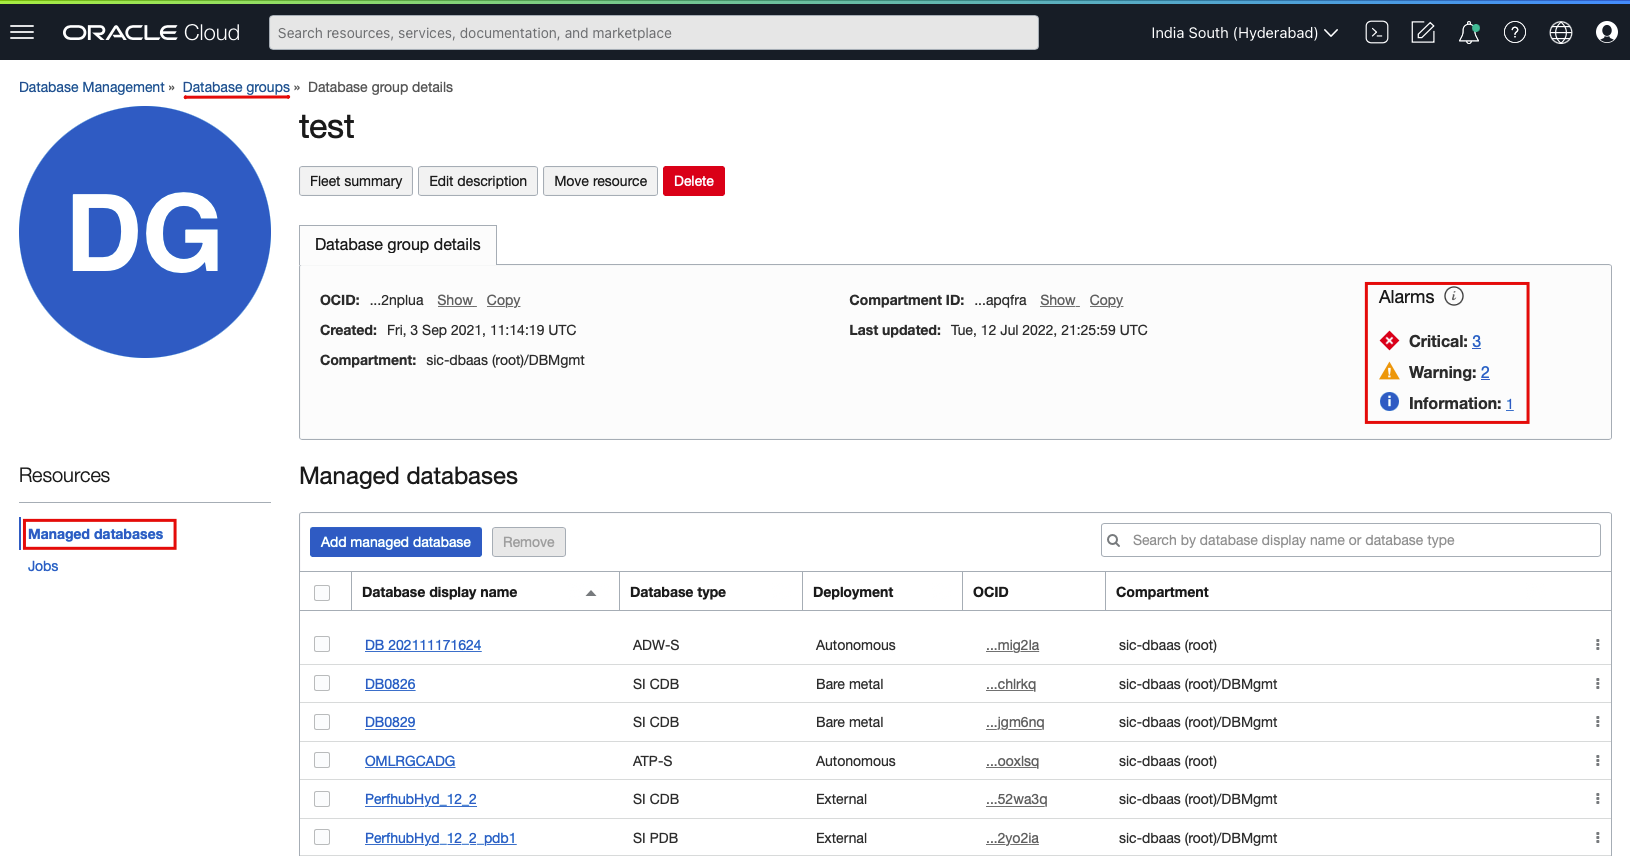Open the language globe icon
The image size is (1630, 856).
[1561, 33]
